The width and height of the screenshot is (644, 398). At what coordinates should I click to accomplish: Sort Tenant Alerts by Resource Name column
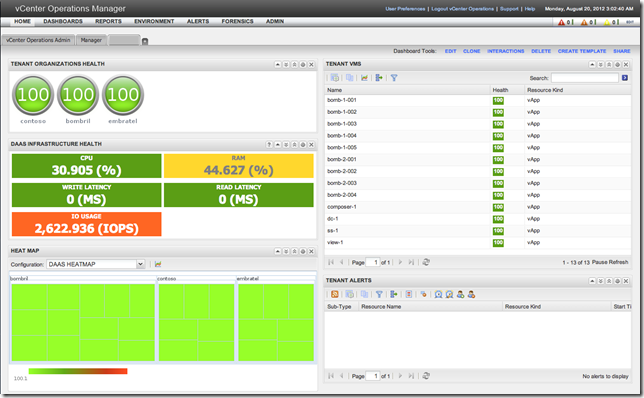[430, 306]
